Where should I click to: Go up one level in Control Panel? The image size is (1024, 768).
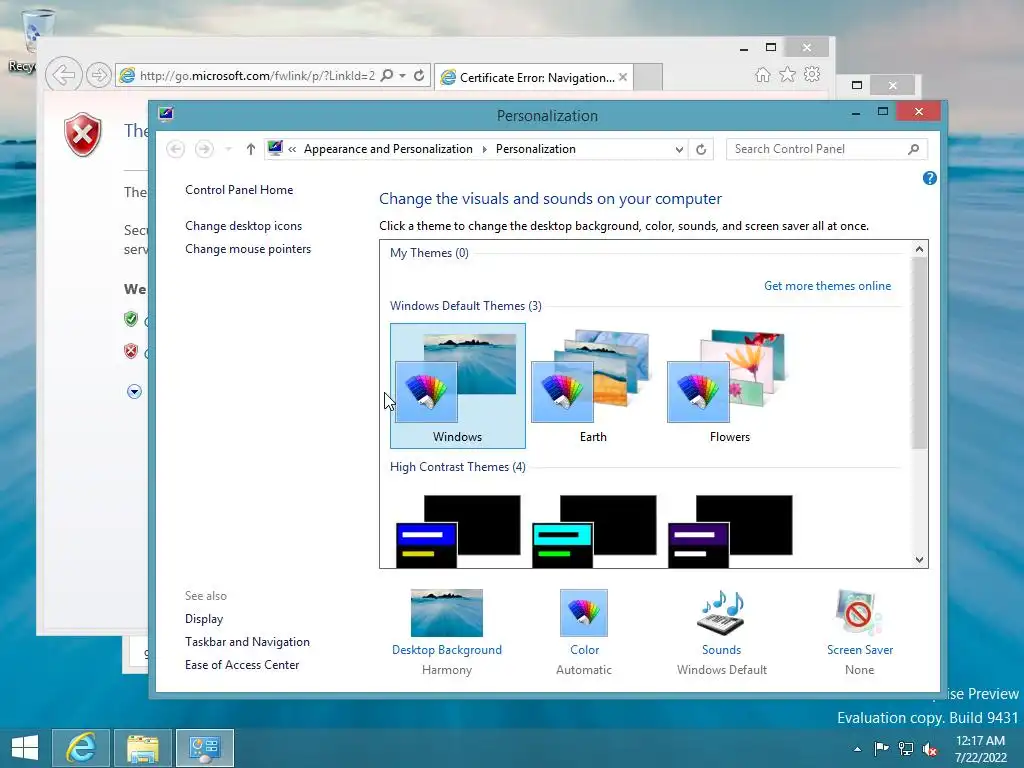250,149
